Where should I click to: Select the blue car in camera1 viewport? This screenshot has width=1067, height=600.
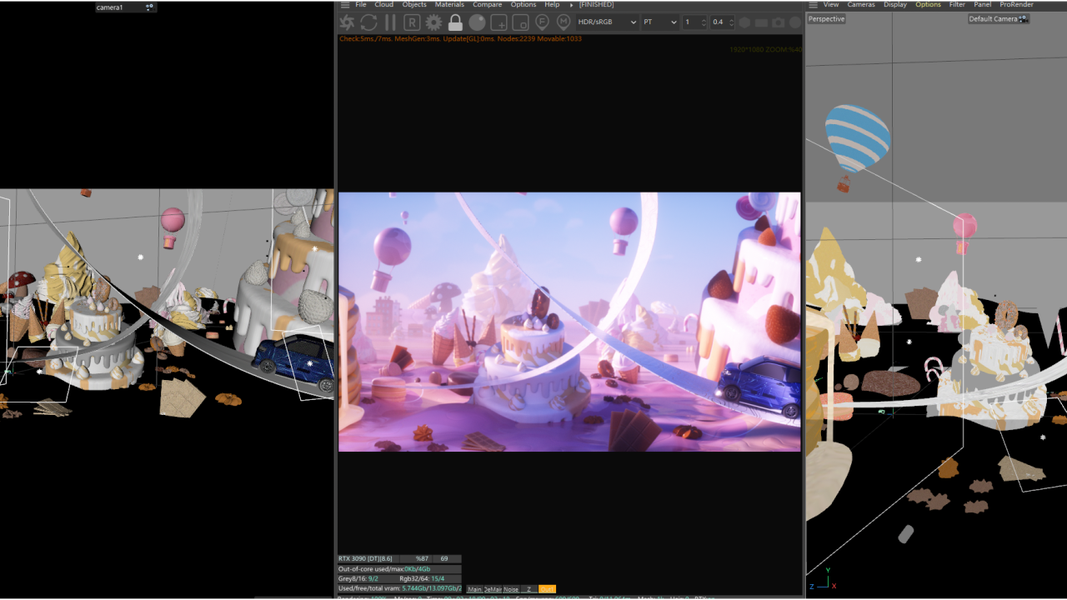[x=293, y=363]
